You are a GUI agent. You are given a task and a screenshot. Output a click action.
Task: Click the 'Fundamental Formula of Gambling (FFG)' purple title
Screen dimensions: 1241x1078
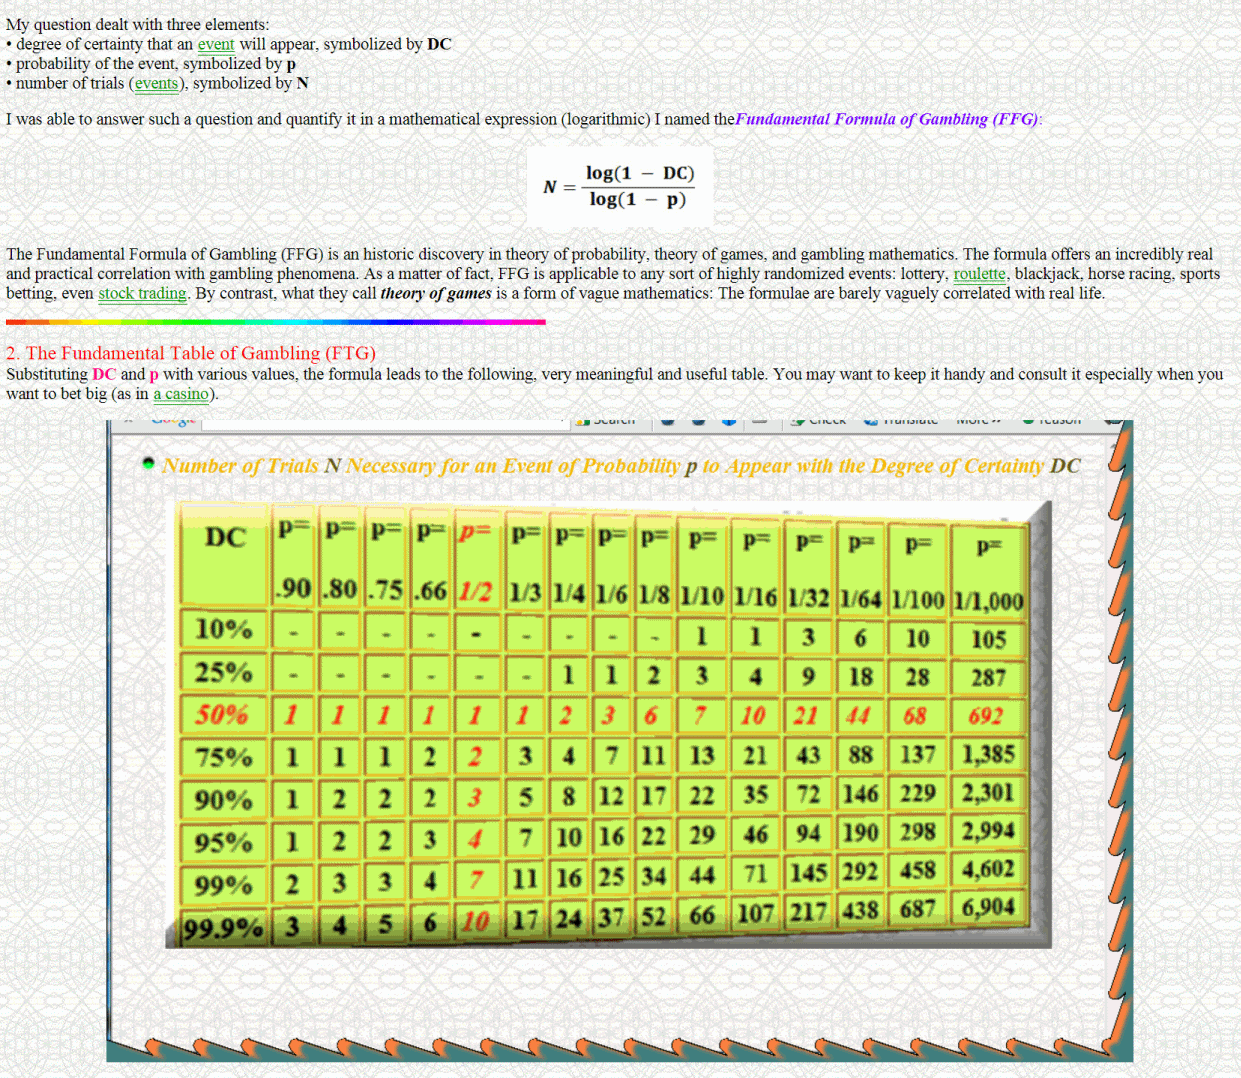[x=887, y=119]
